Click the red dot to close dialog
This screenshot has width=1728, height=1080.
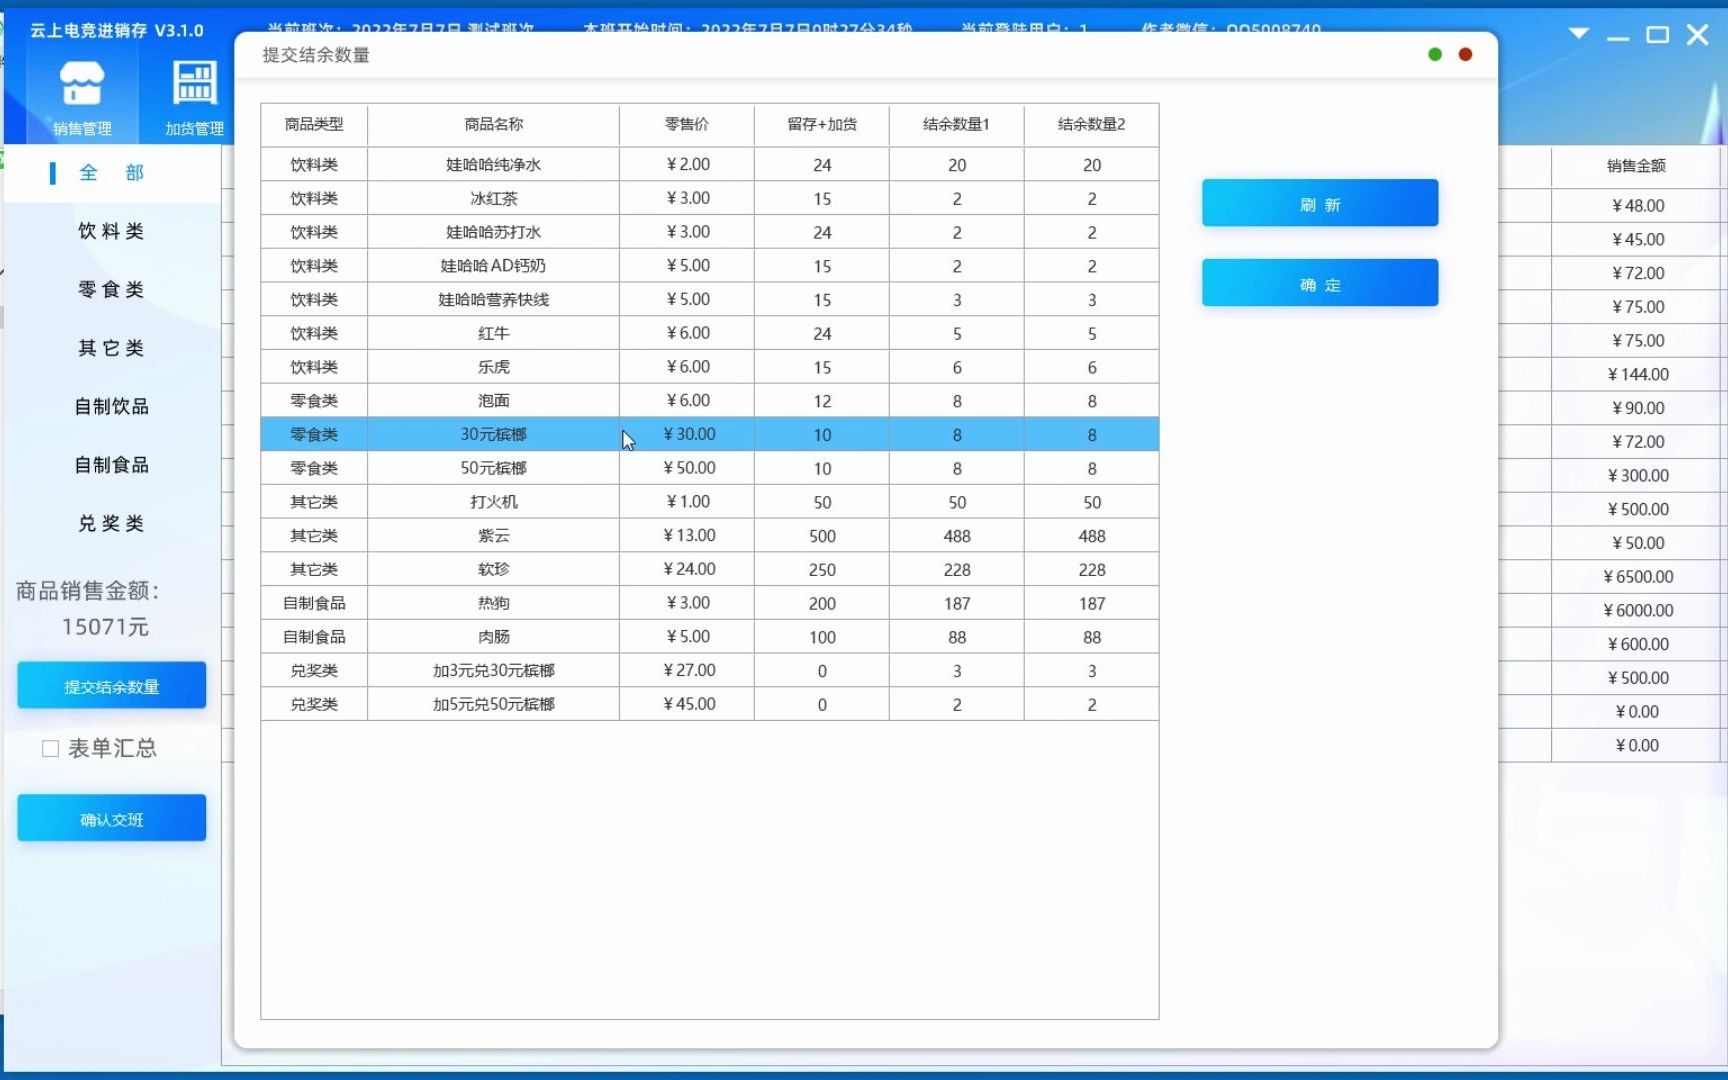pyautogui.click(x=1465, y=55)
